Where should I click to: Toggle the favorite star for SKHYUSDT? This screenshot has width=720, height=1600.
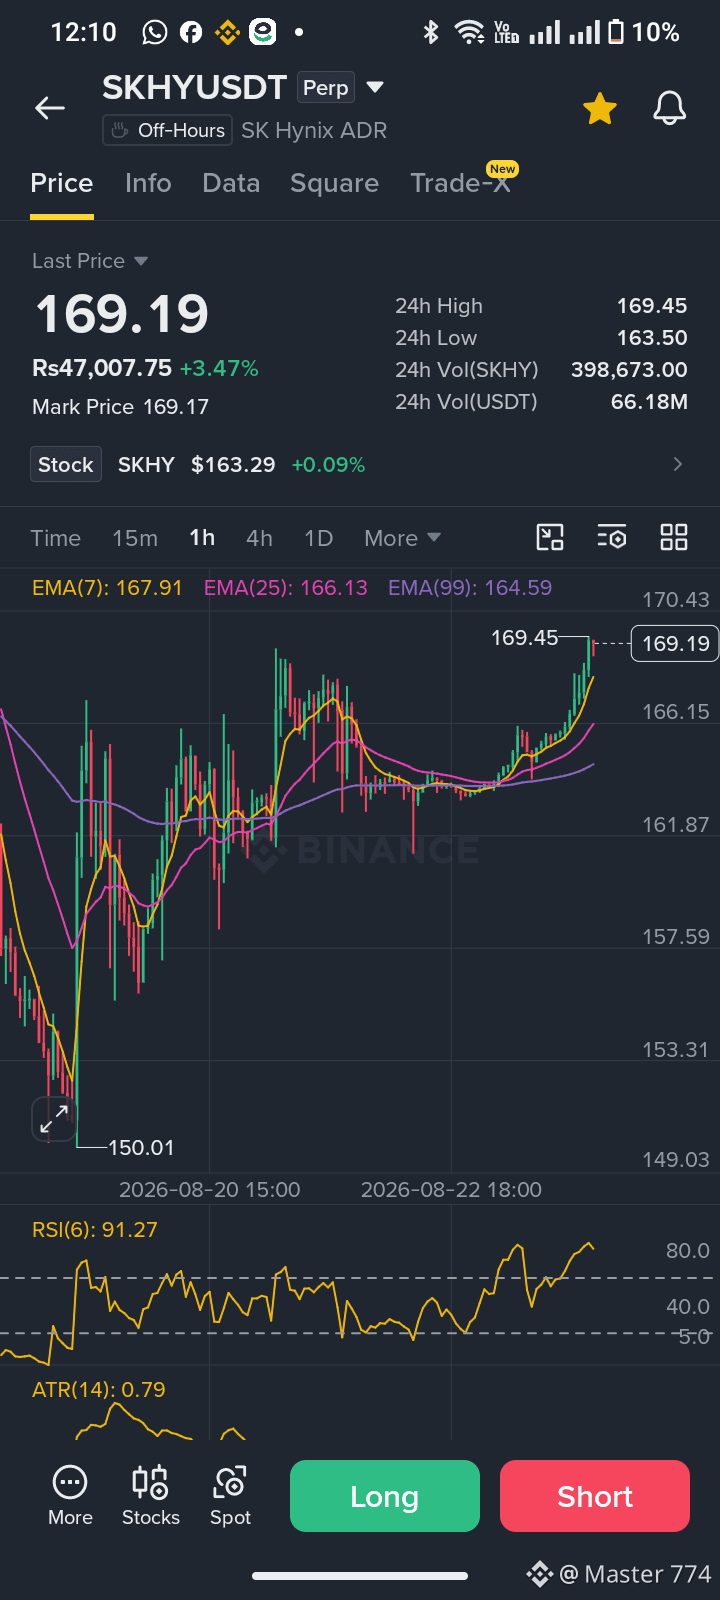tap(600, 108)
